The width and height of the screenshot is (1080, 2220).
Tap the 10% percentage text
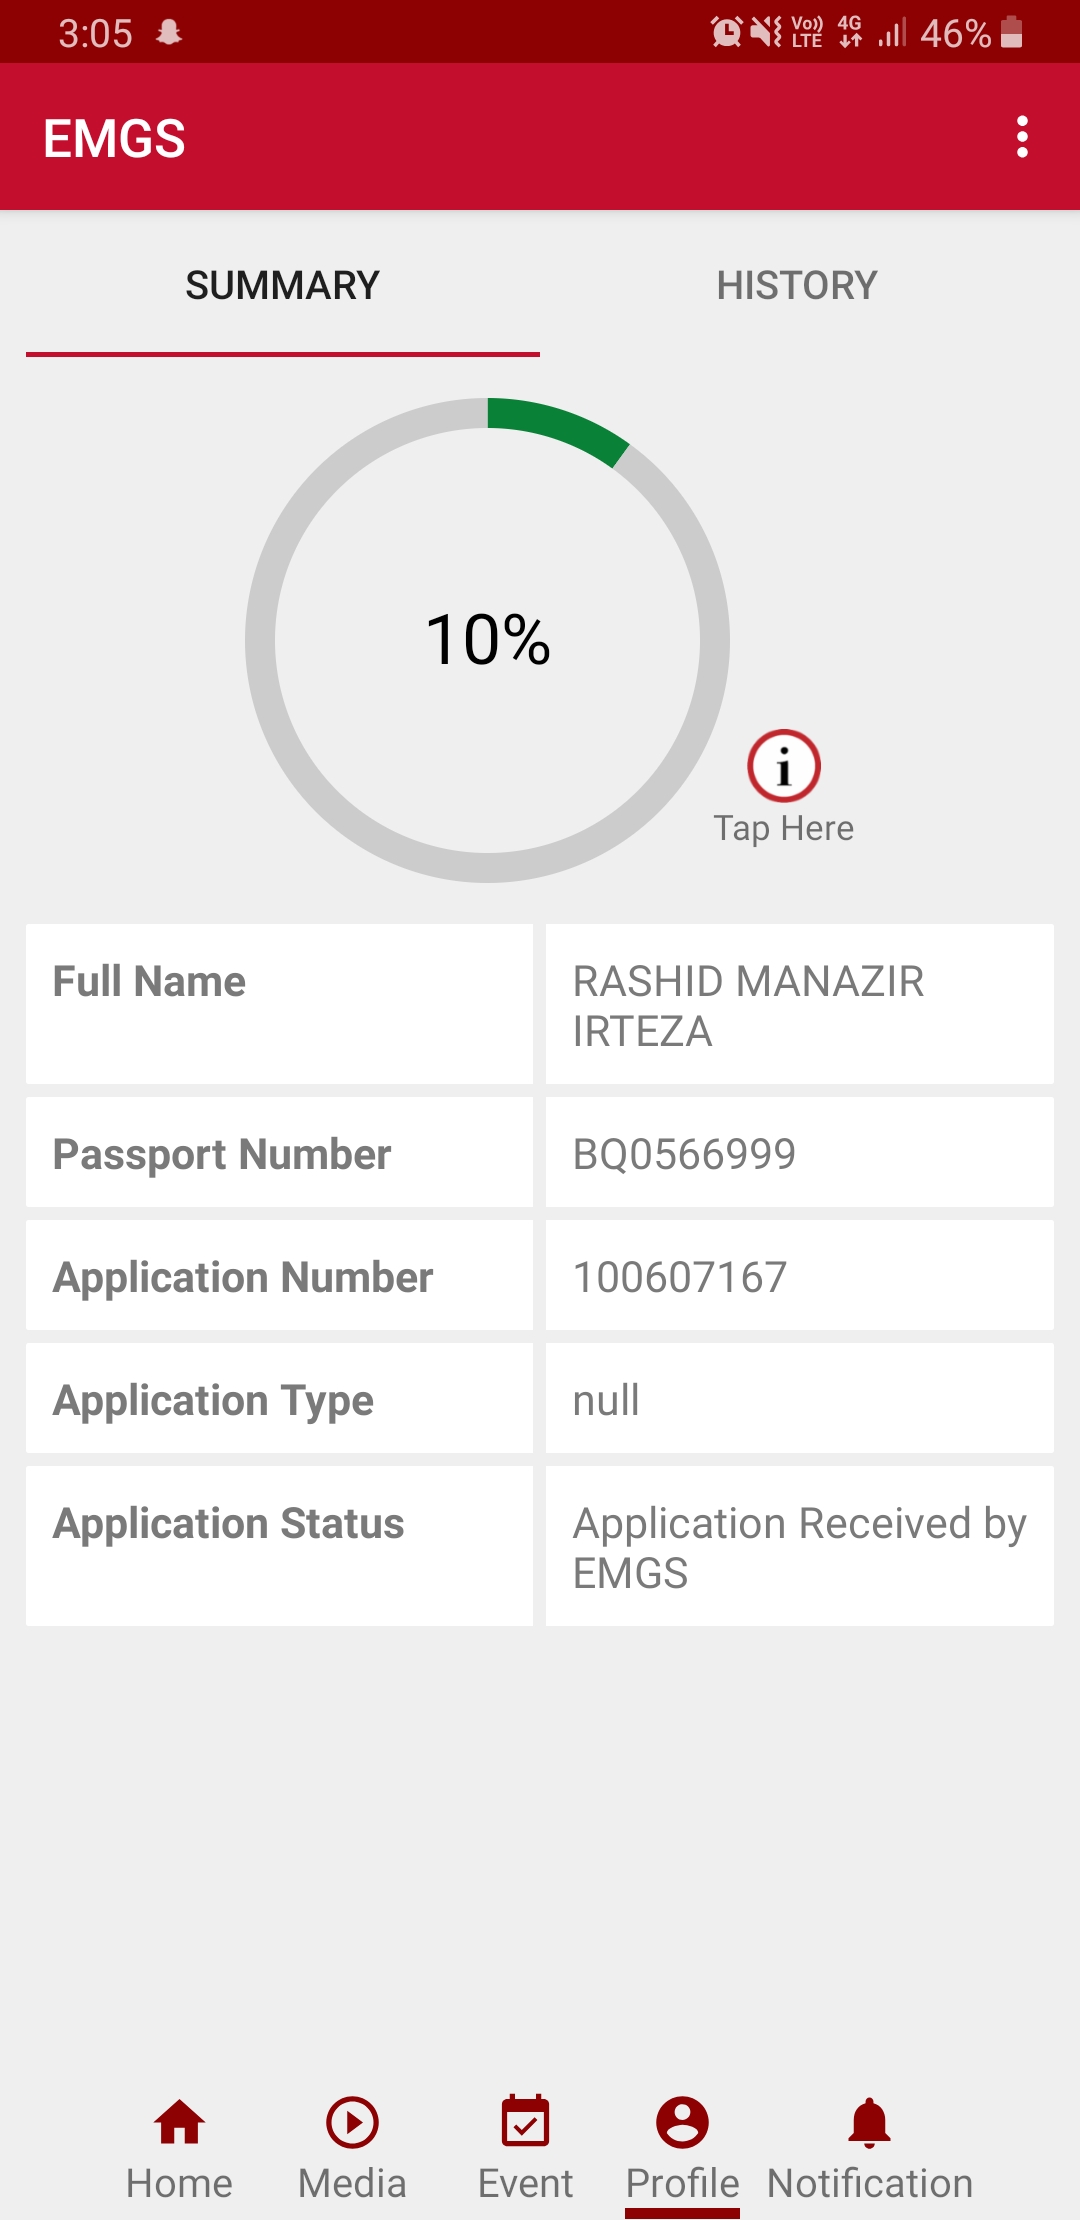click(x=488, y=640)
